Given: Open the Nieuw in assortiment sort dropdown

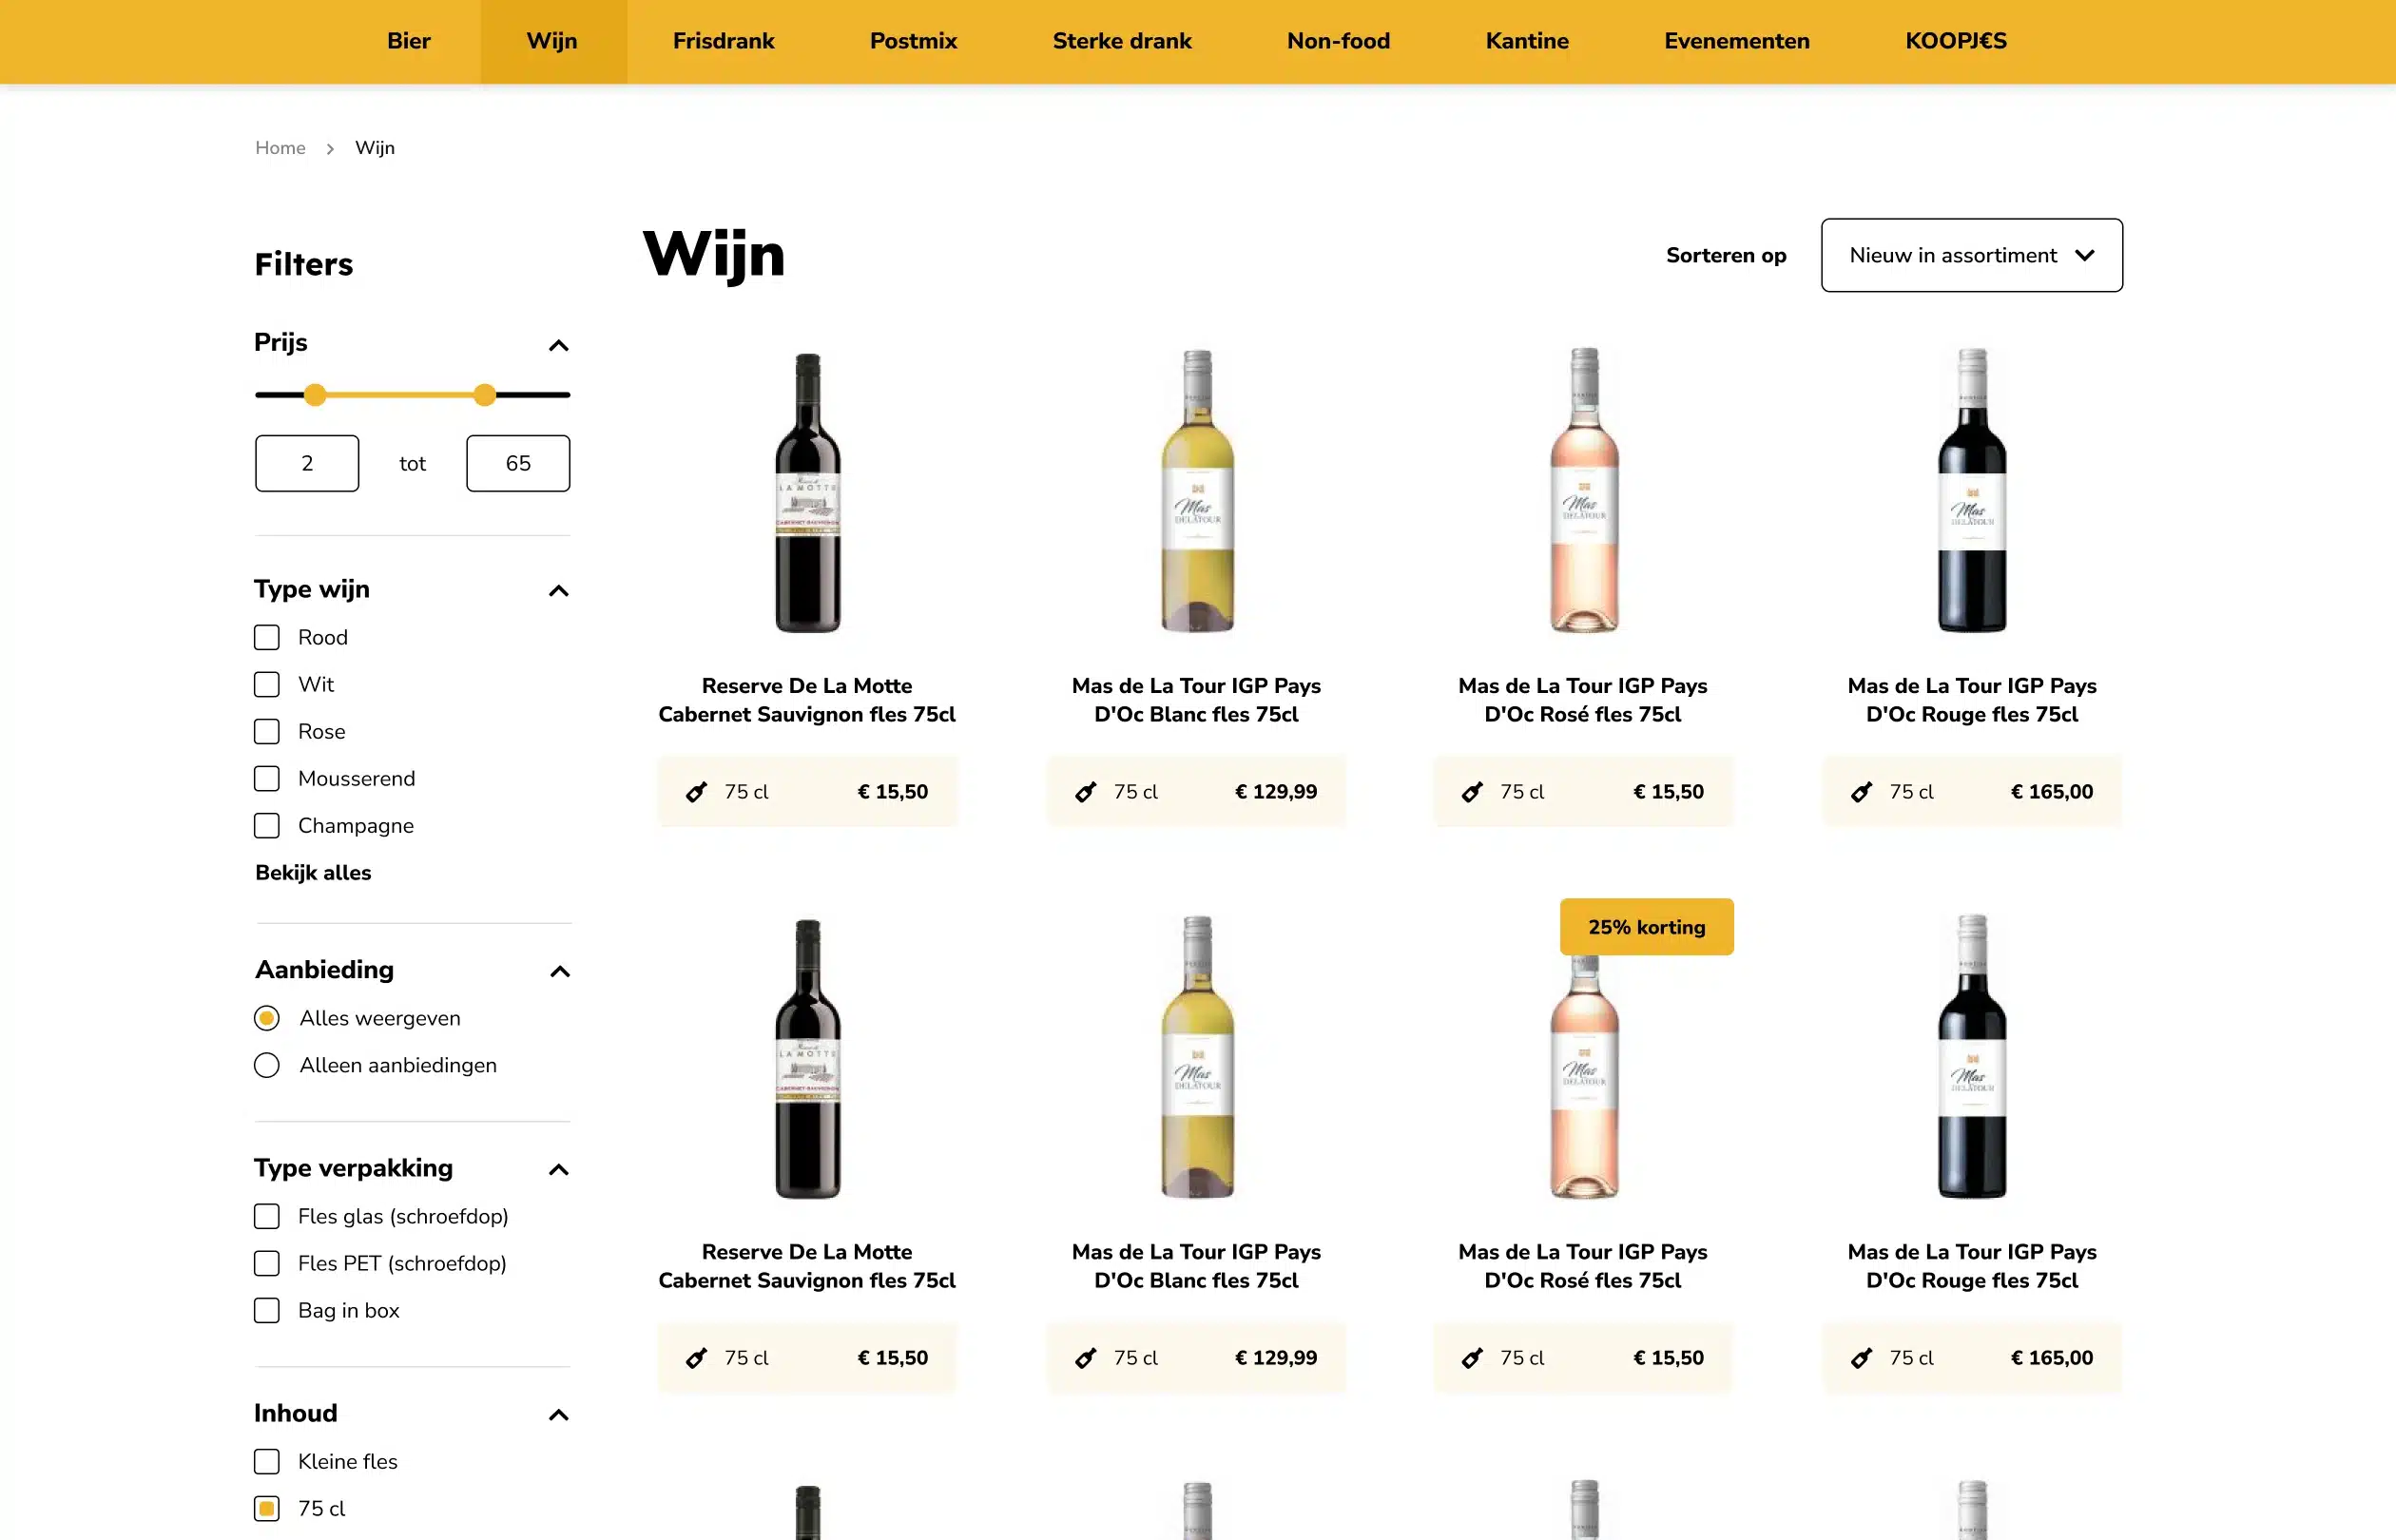Looking at the screenshot, I should click(1971, 256).
